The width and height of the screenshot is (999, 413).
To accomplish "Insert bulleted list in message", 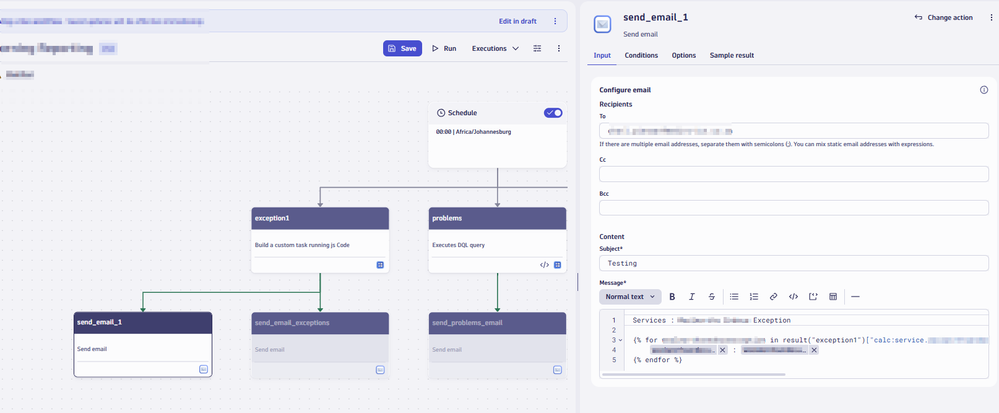I will (734, 297).
